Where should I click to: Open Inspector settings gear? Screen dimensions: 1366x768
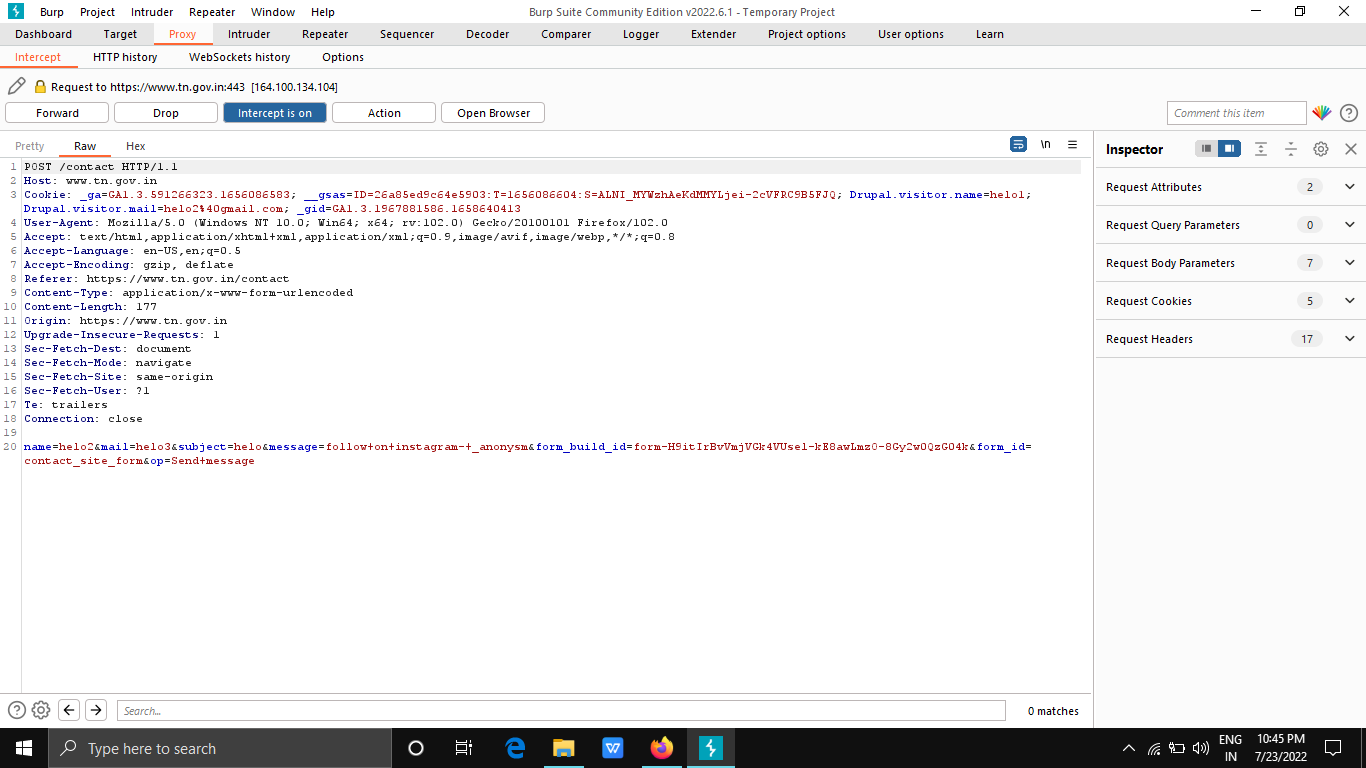[1321, 149]
